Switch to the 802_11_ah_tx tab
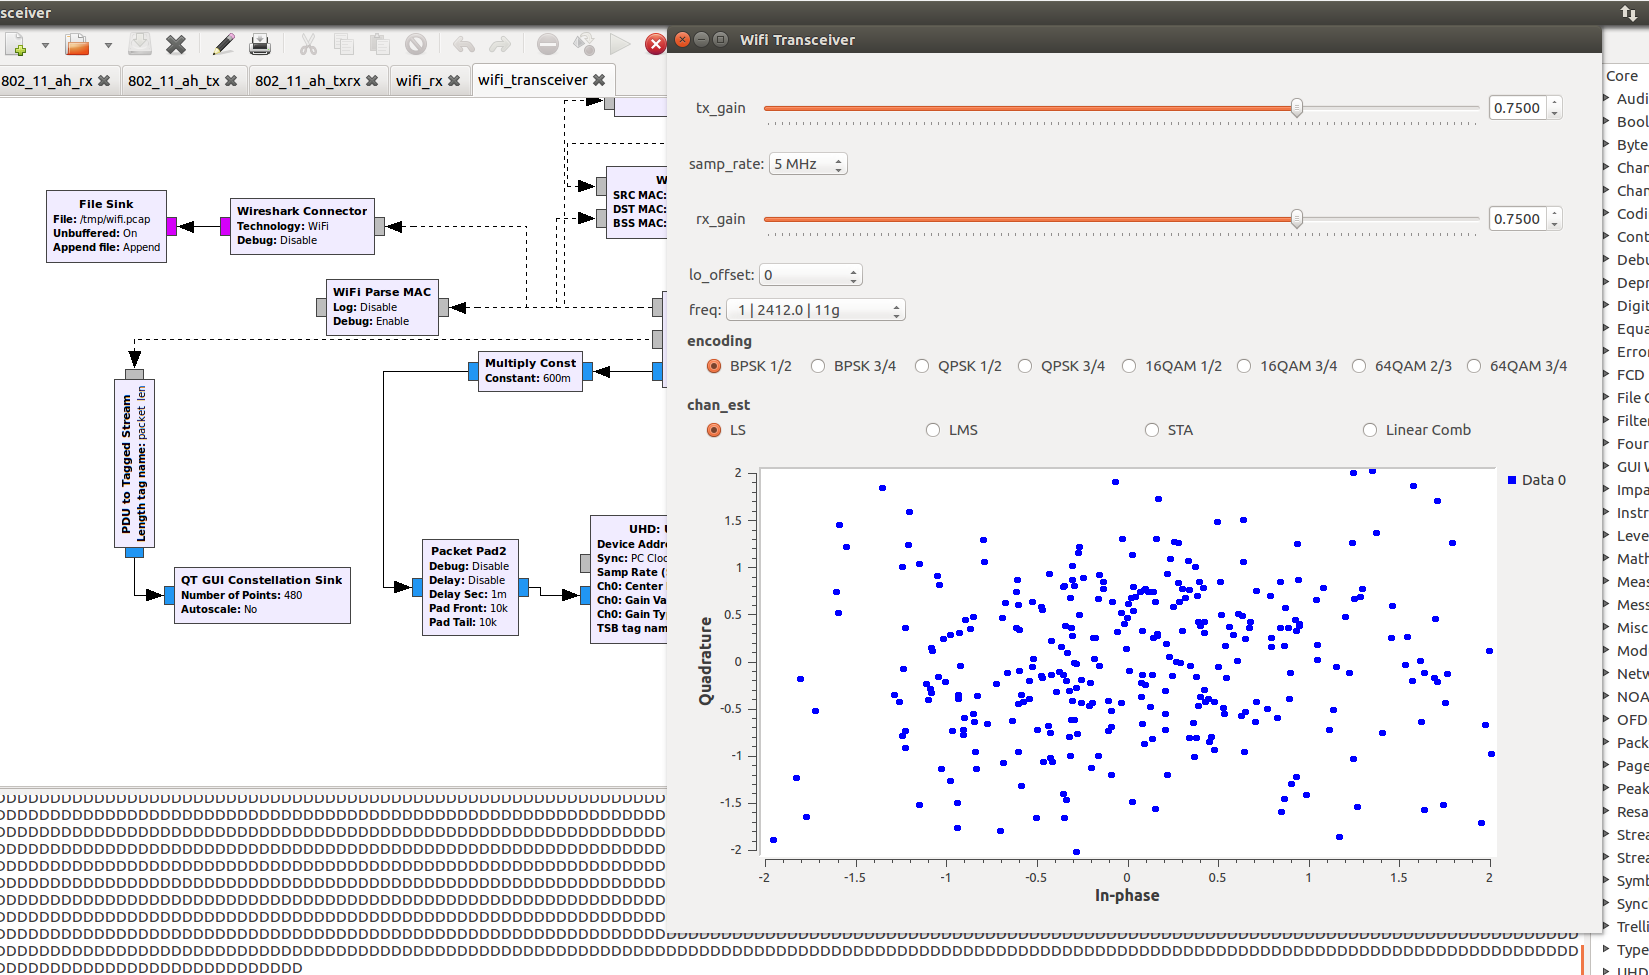The width and height of the screenshot is (1649, 975). (x=175, y=80)
